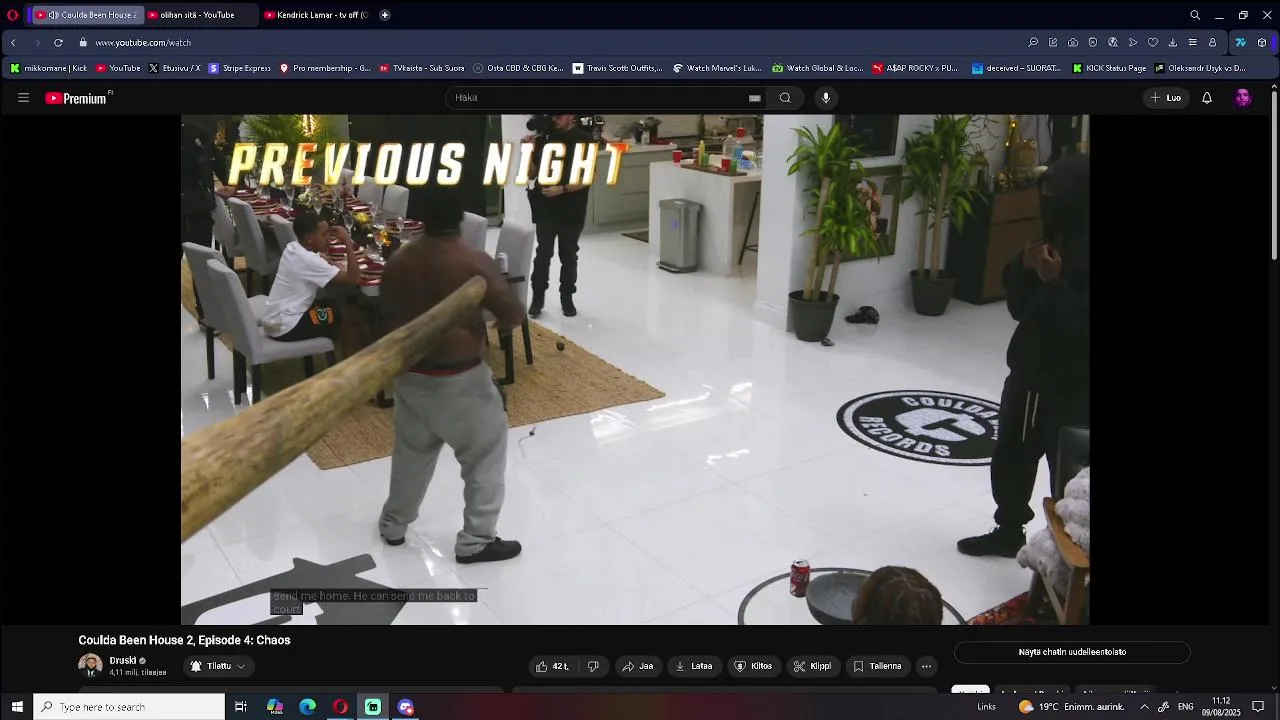Open a new browser tab
1280x720 pixels.
(385, 15)
